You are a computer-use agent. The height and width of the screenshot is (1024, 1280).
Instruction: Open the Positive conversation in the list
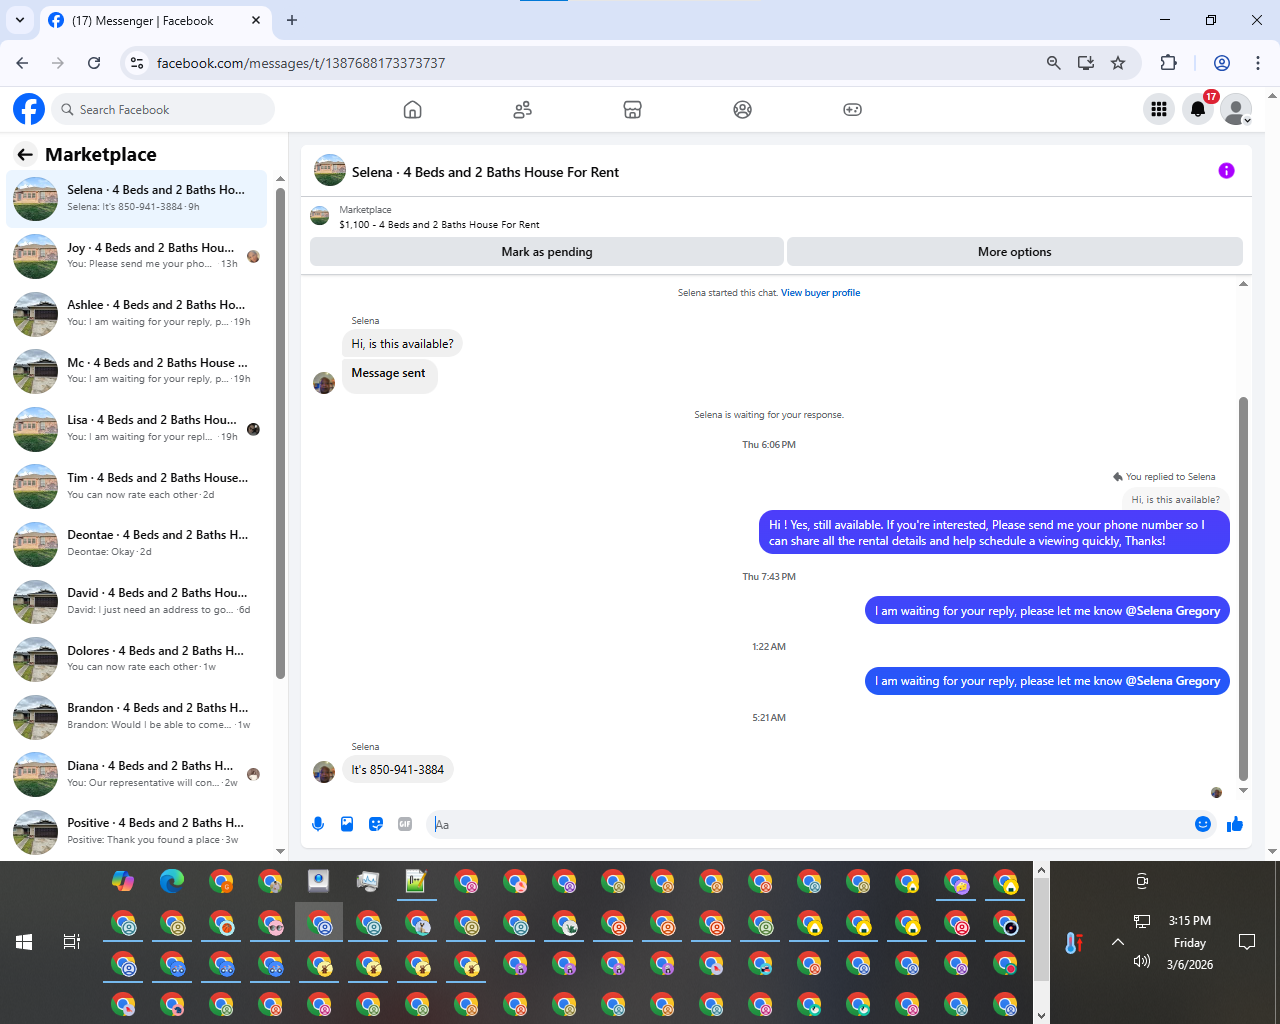(137, 831)
